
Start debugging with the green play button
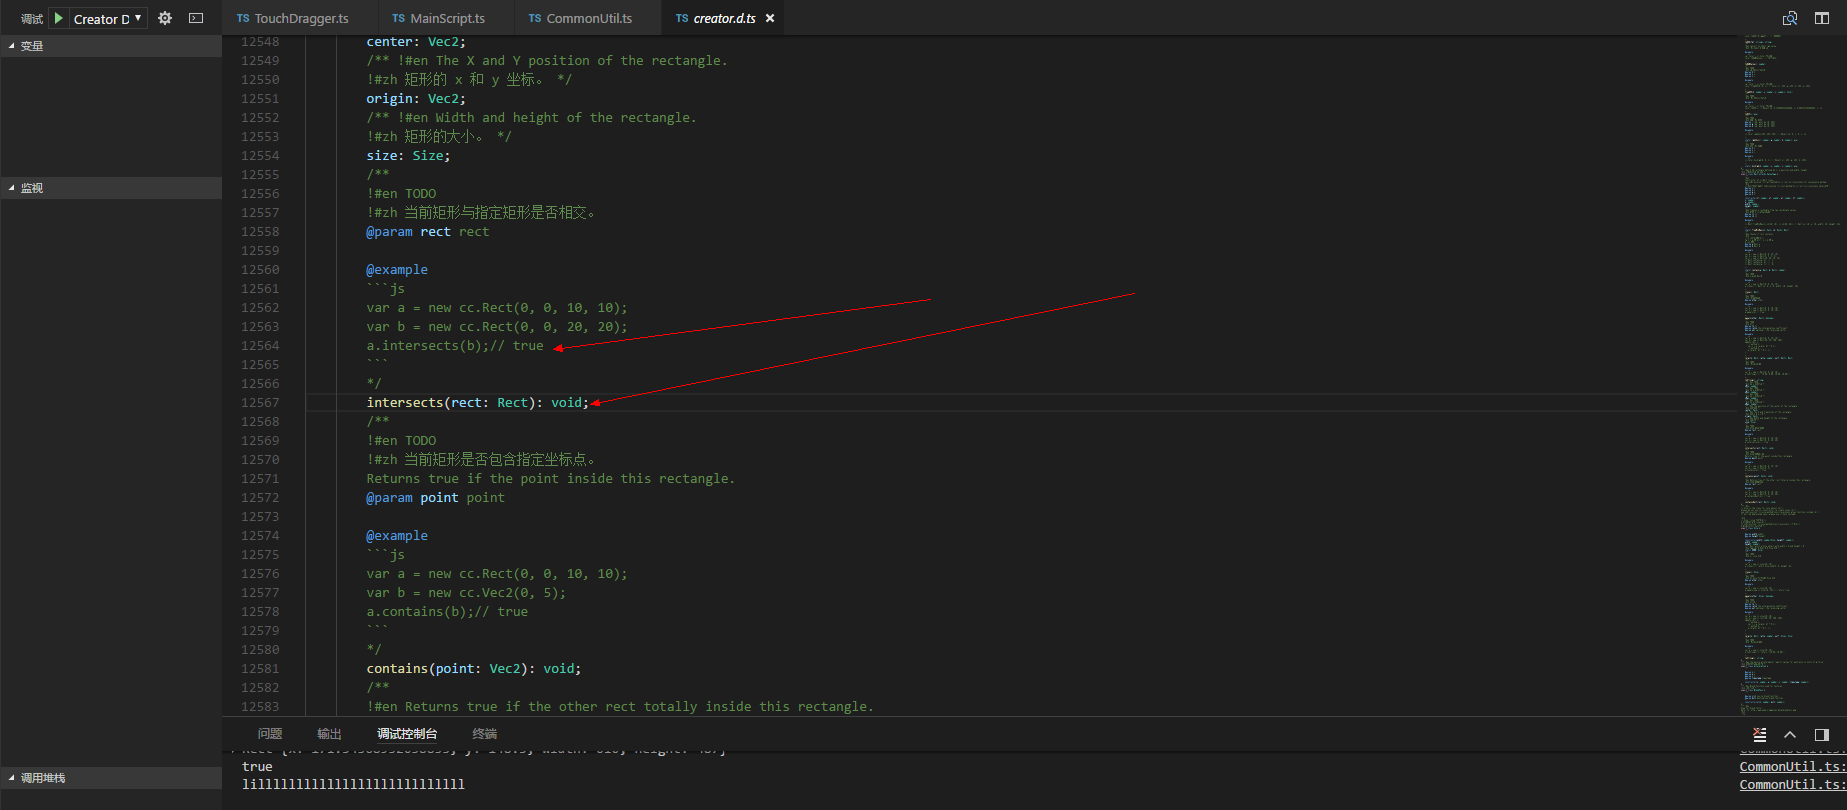coord(59,18)
